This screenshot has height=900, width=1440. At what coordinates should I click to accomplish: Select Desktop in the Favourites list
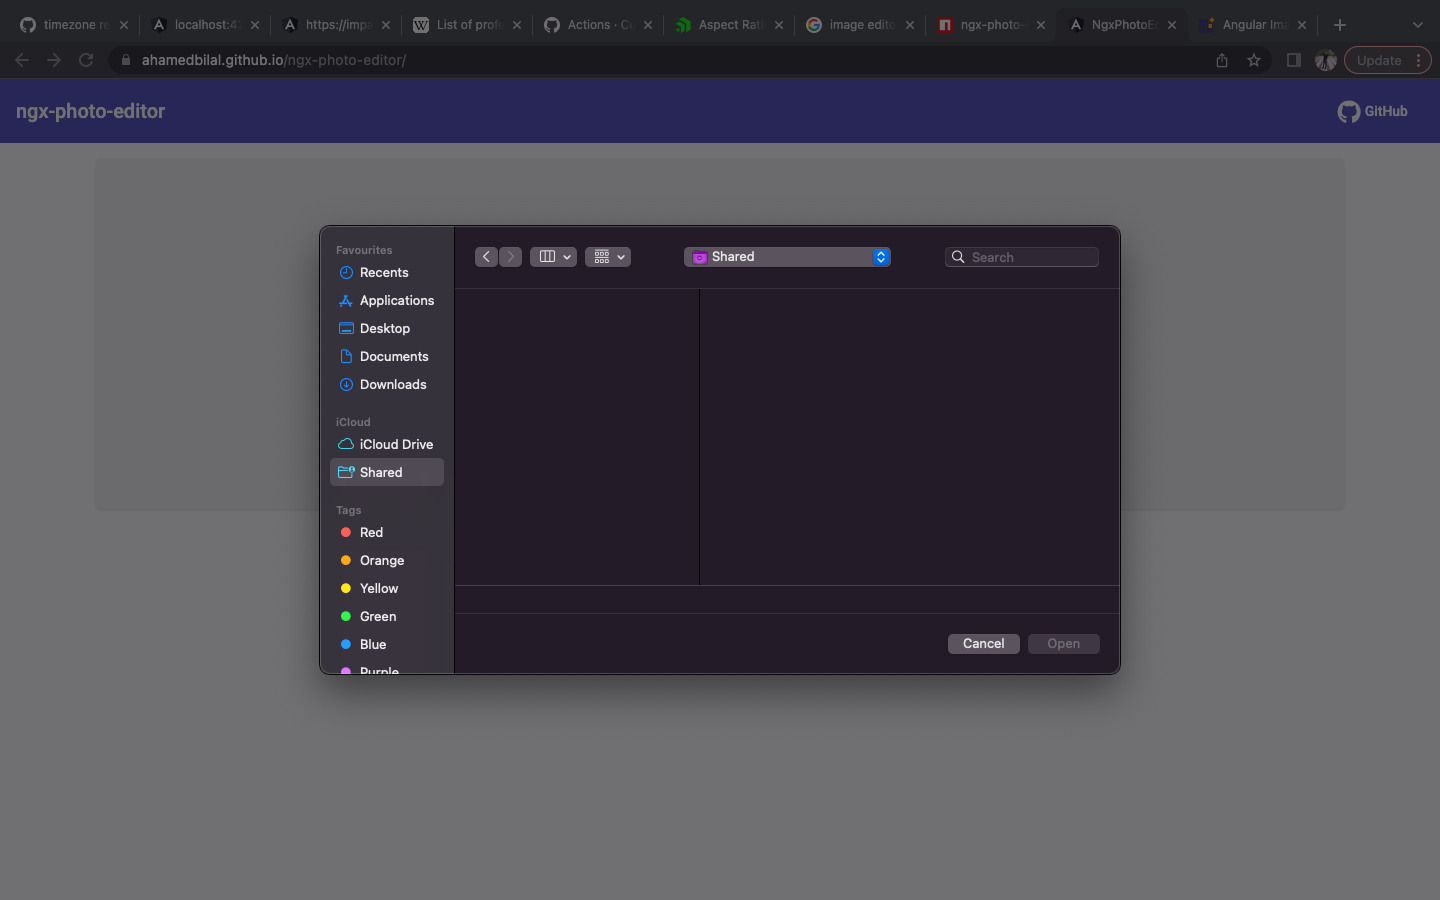click(384, 329)
